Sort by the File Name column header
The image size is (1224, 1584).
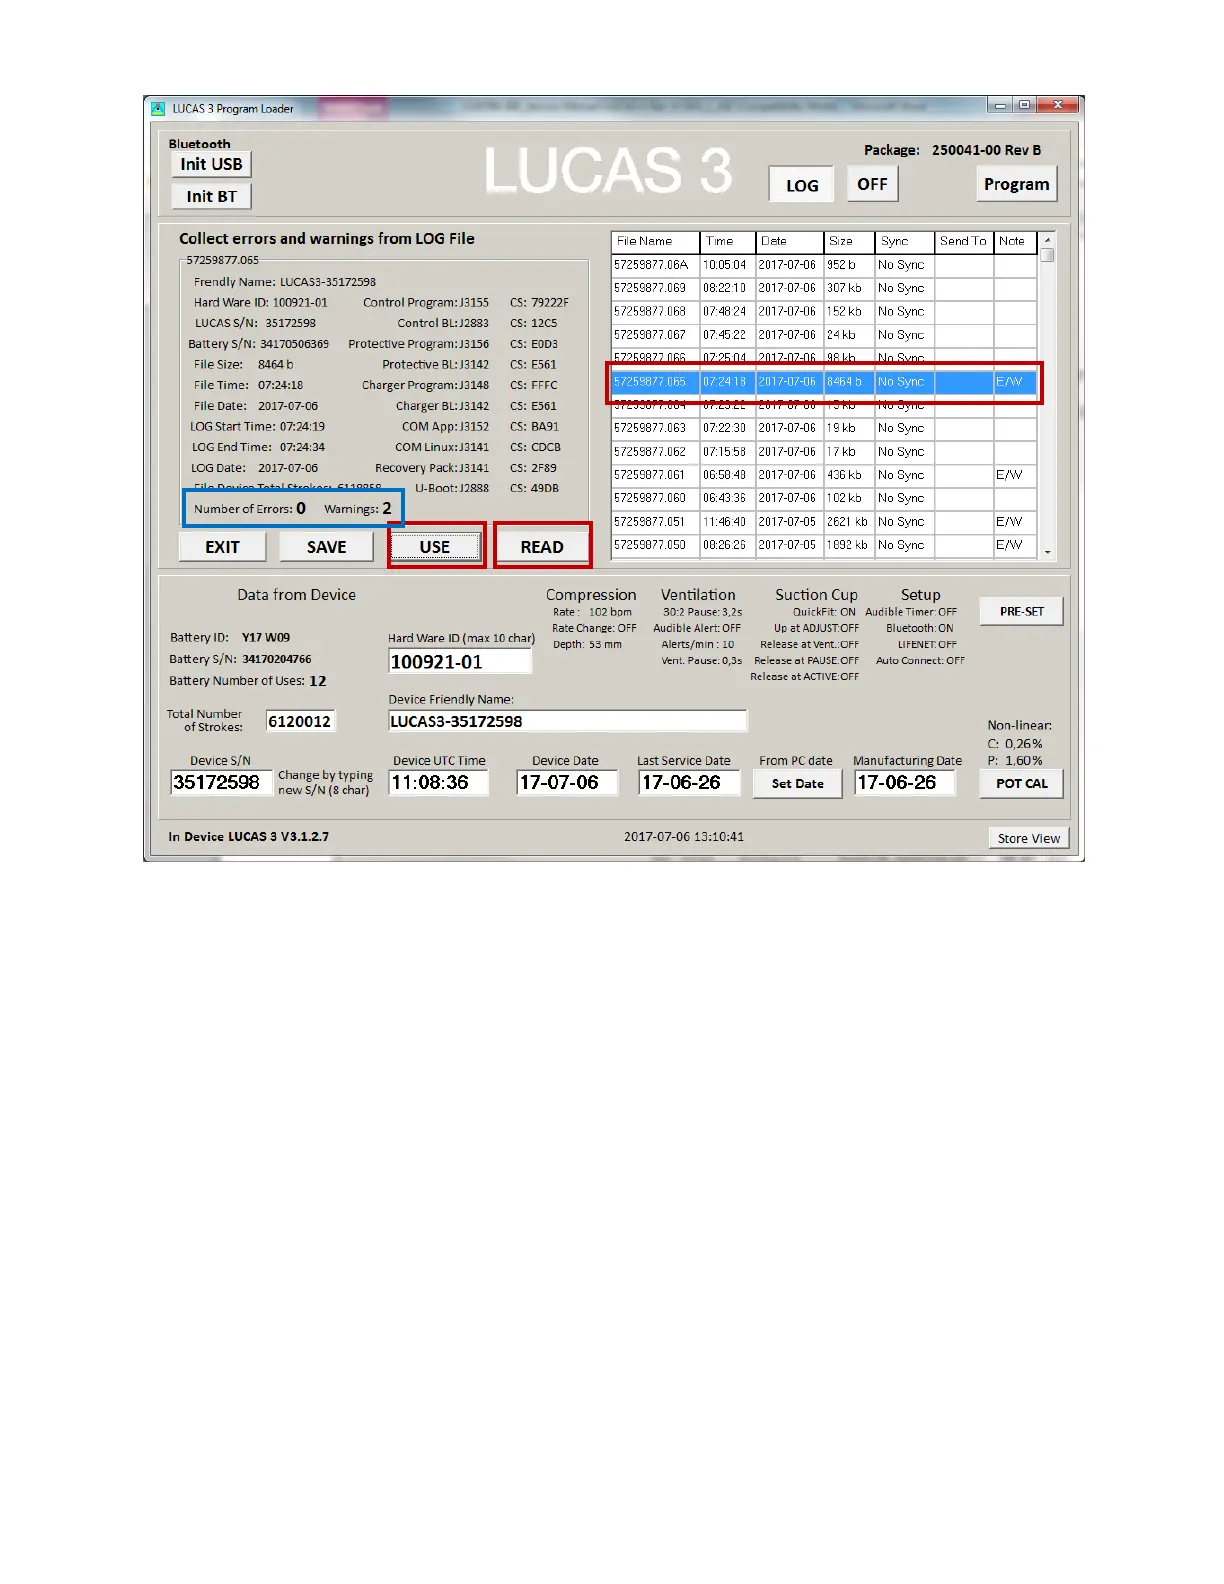point(655,241)
